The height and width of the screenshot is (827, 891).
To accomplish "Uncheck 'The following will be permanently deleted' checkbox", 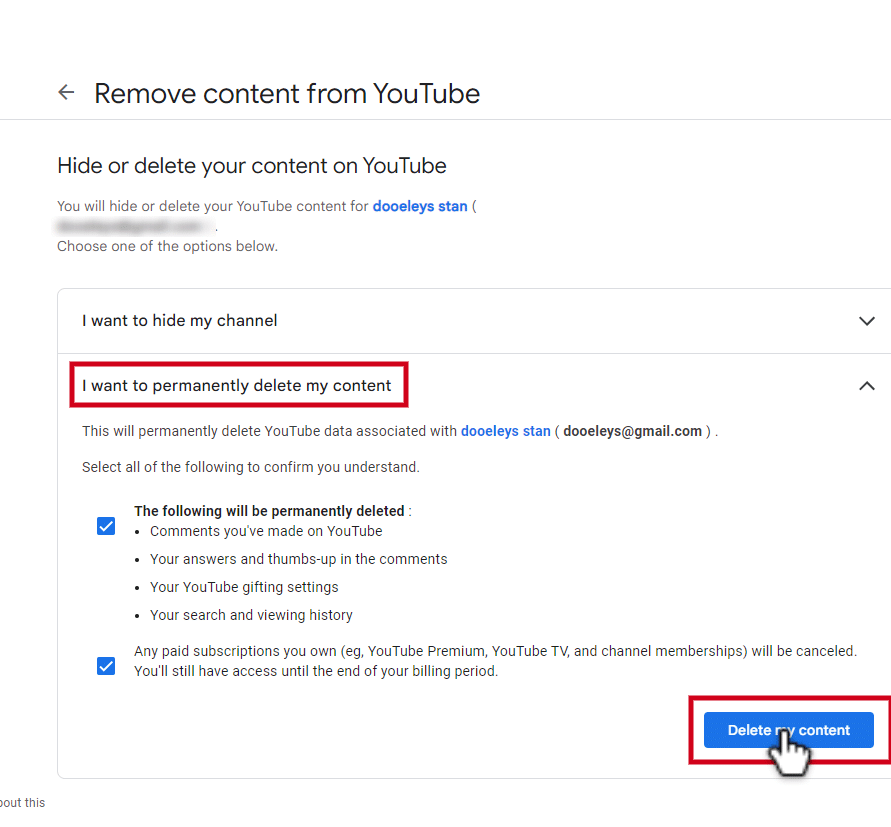I will coord(106,526).
